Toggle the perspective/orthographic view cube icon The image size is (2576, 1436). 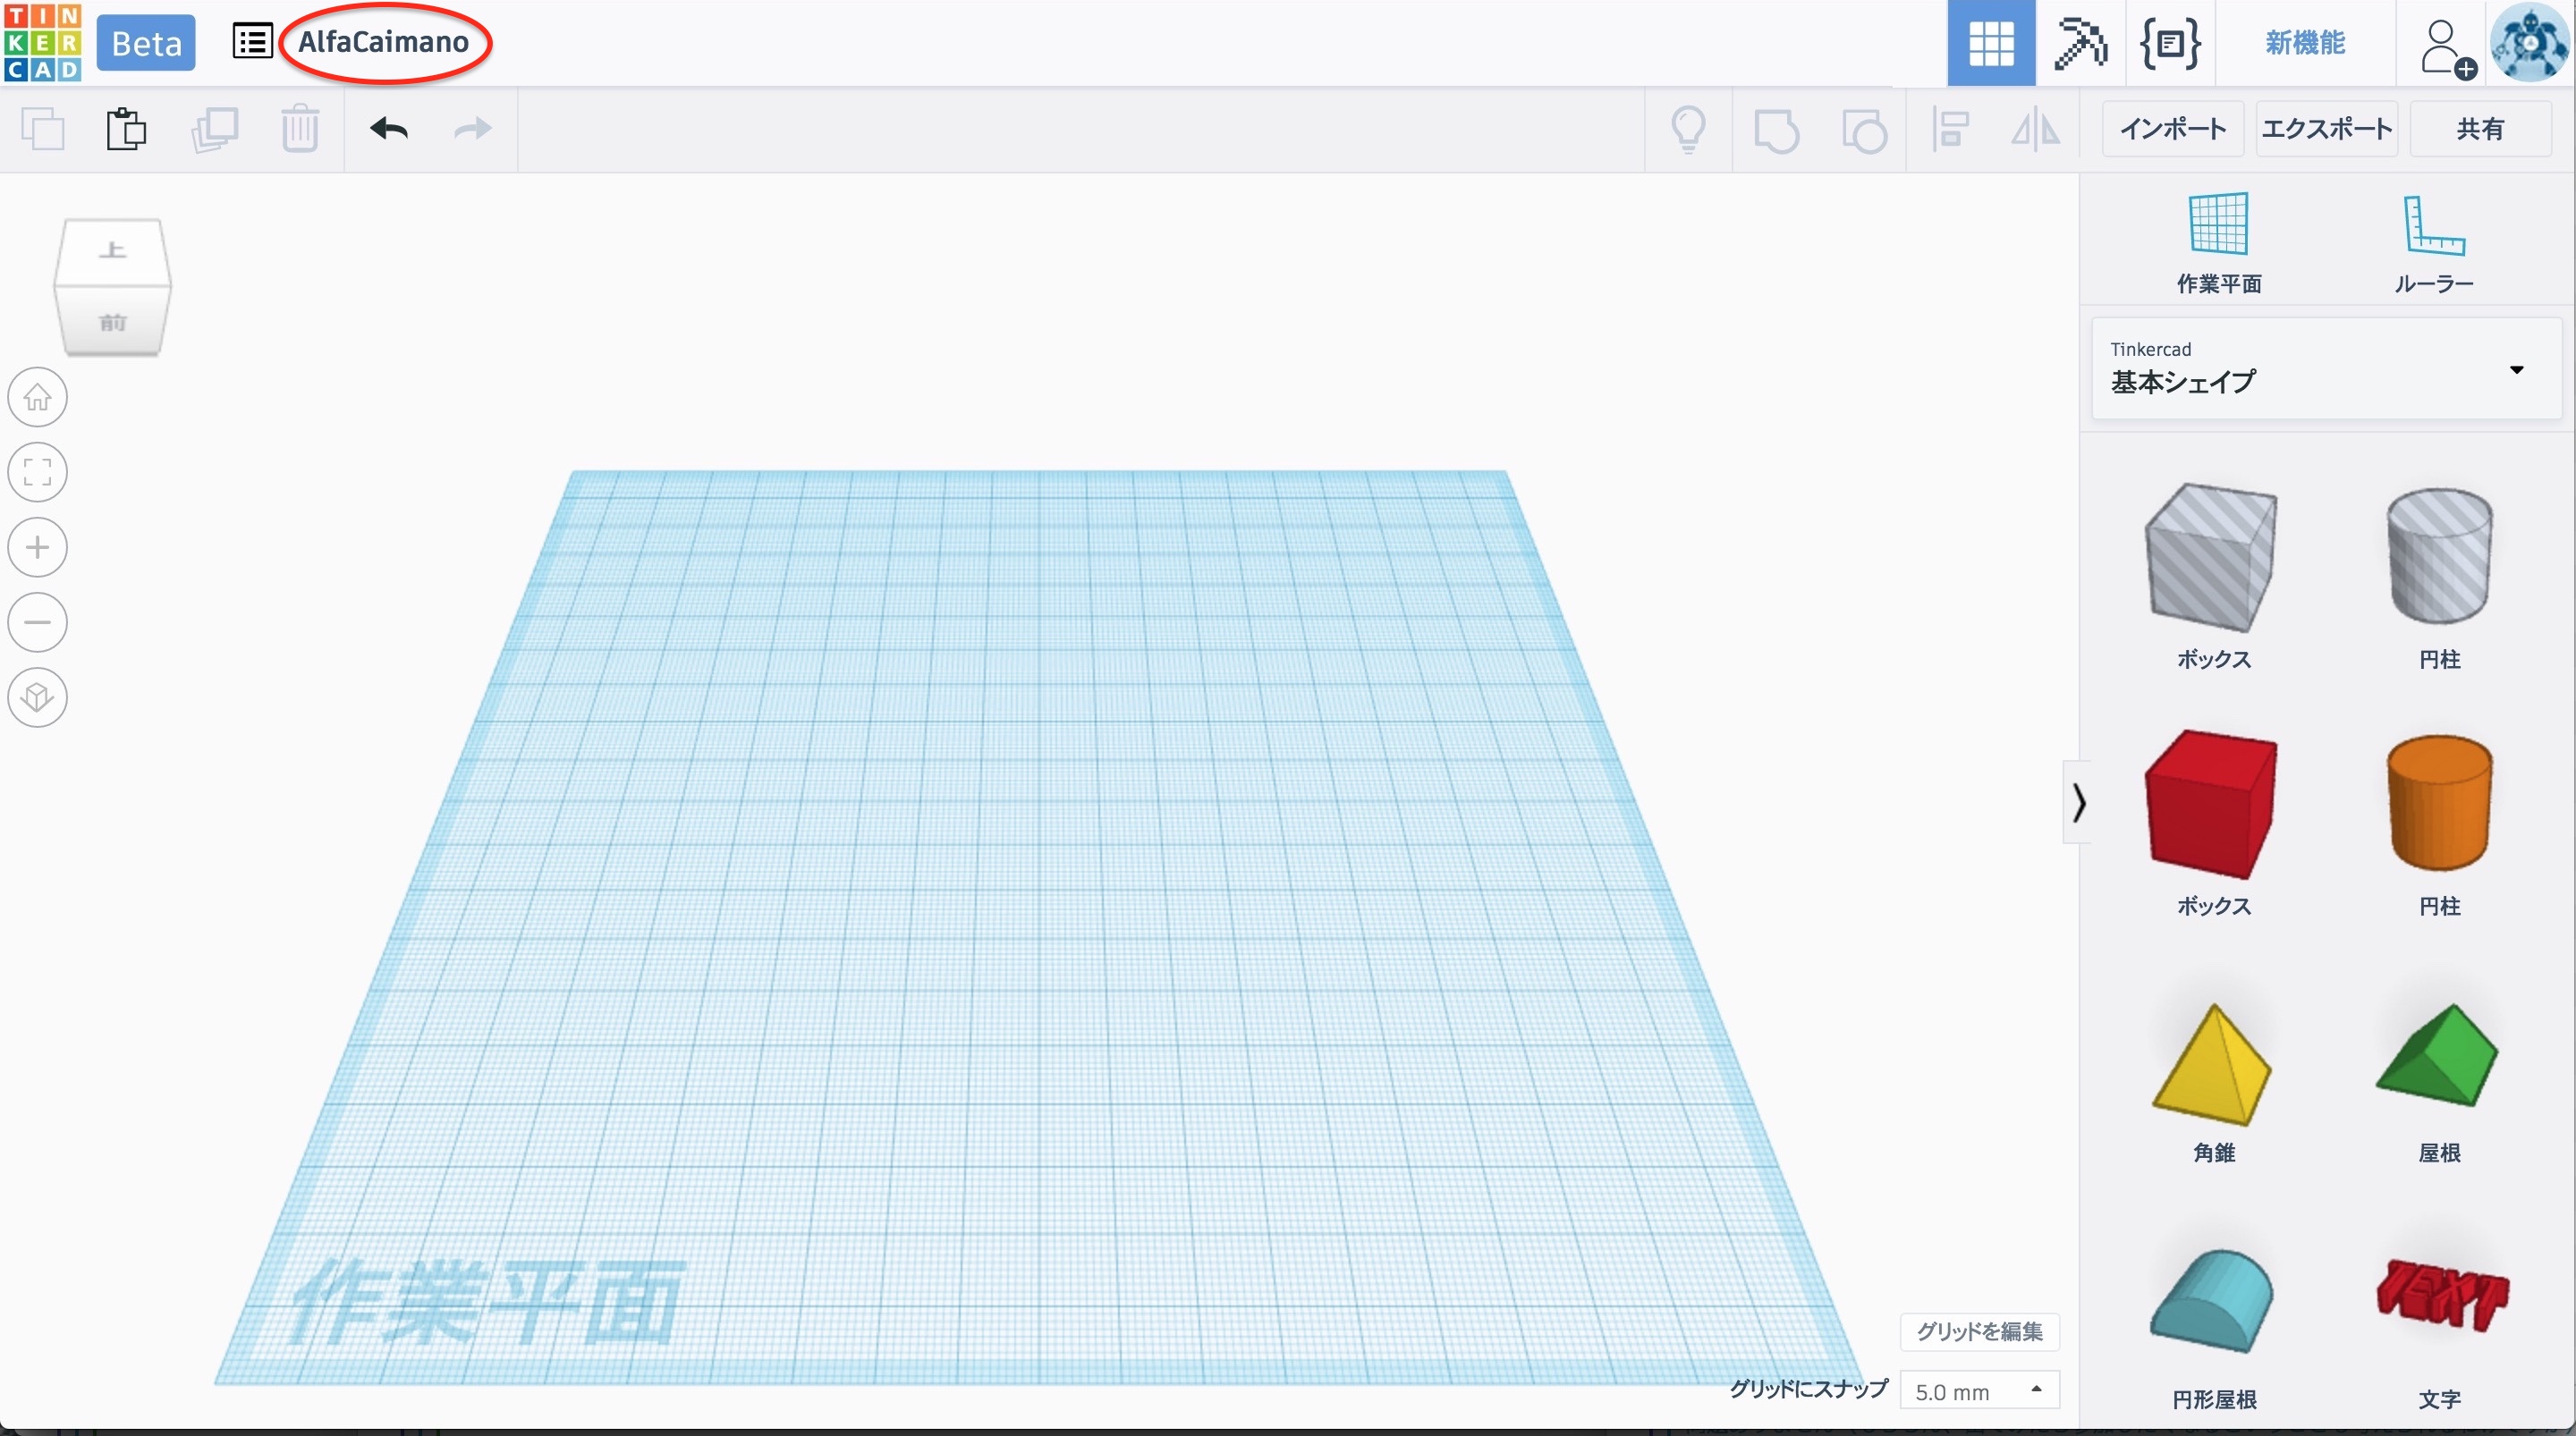(38, 697)
